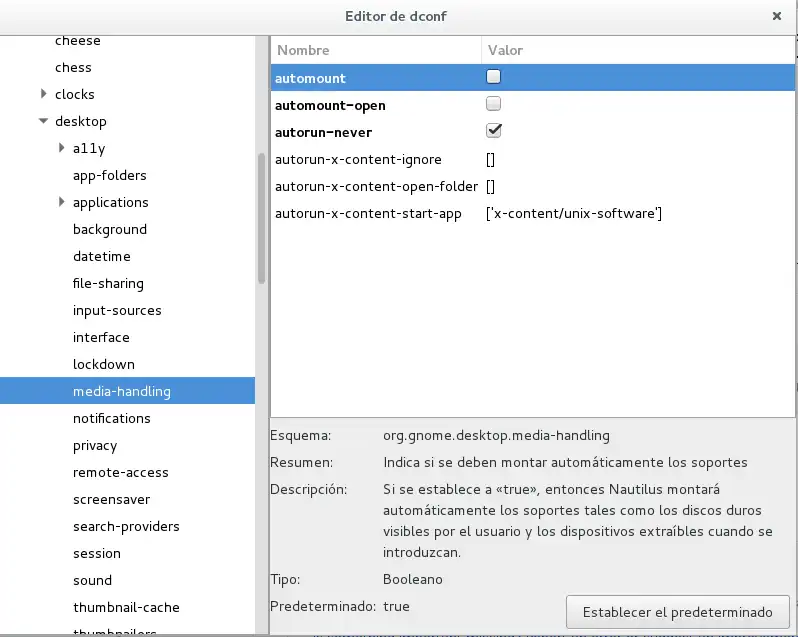Click the org.gnome.desktop.media-handling schema text
The height and width of the screenshot is (637, 798).
pyautogui.click(x=496, y=436)
